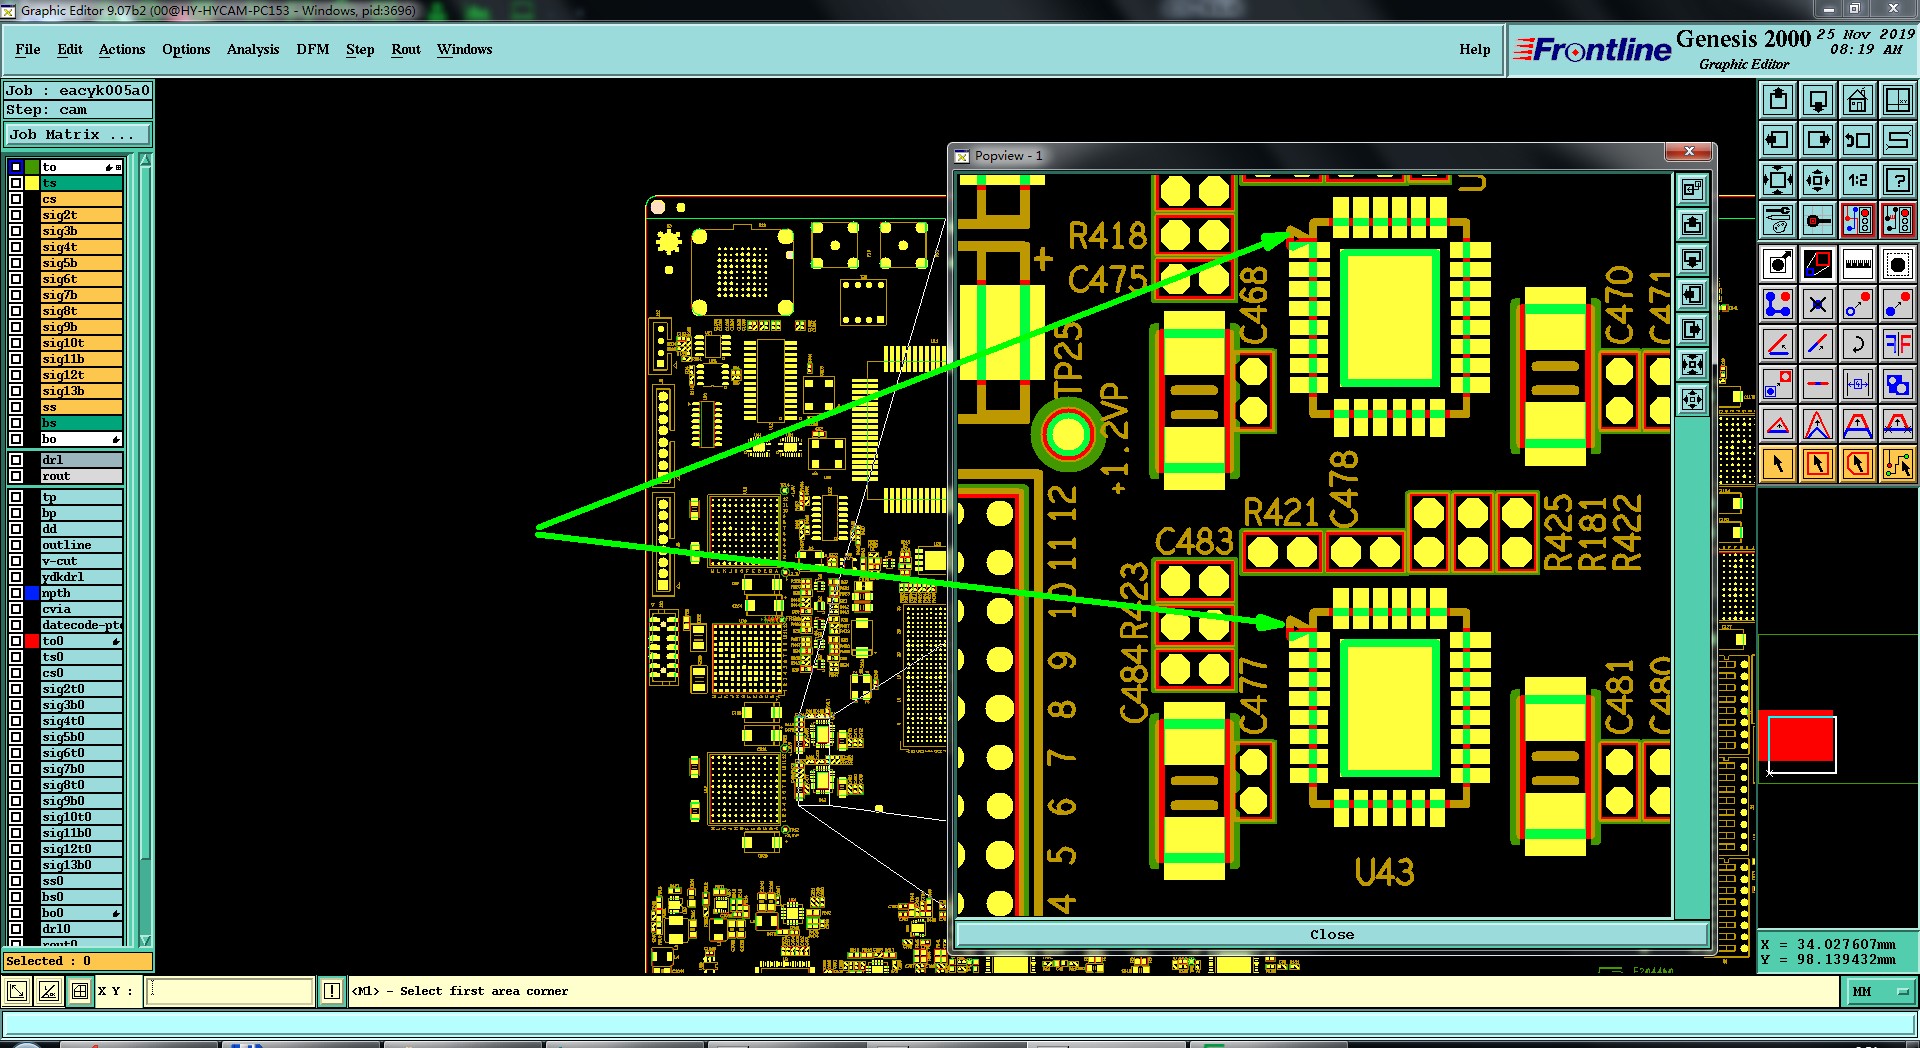Viewport: 1920px width, 1048px height.
Task: Click the pan down icon in main toolbar
Action: (1818, 100)
